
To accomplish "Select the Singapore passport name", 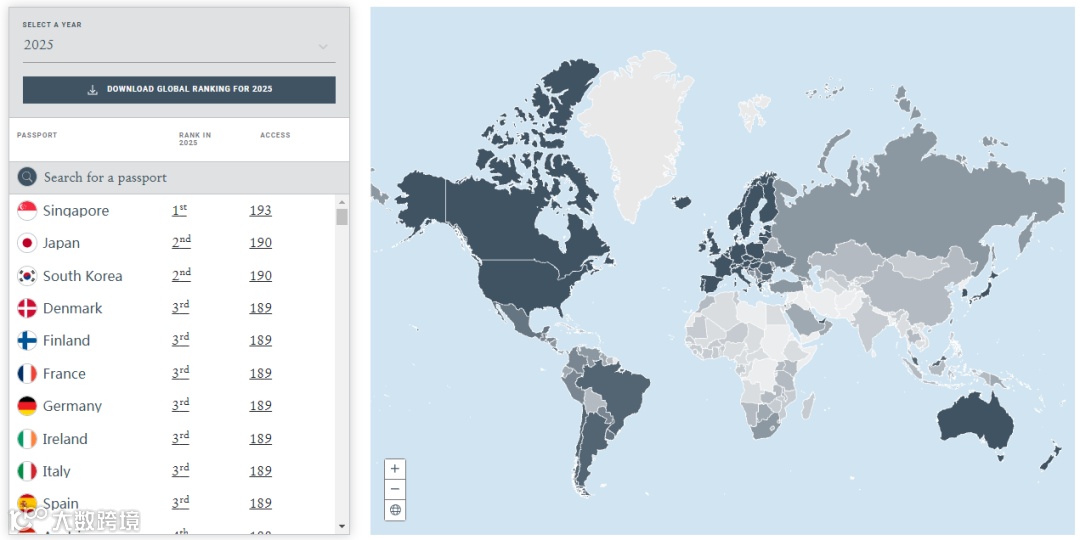I will (76, 211).
